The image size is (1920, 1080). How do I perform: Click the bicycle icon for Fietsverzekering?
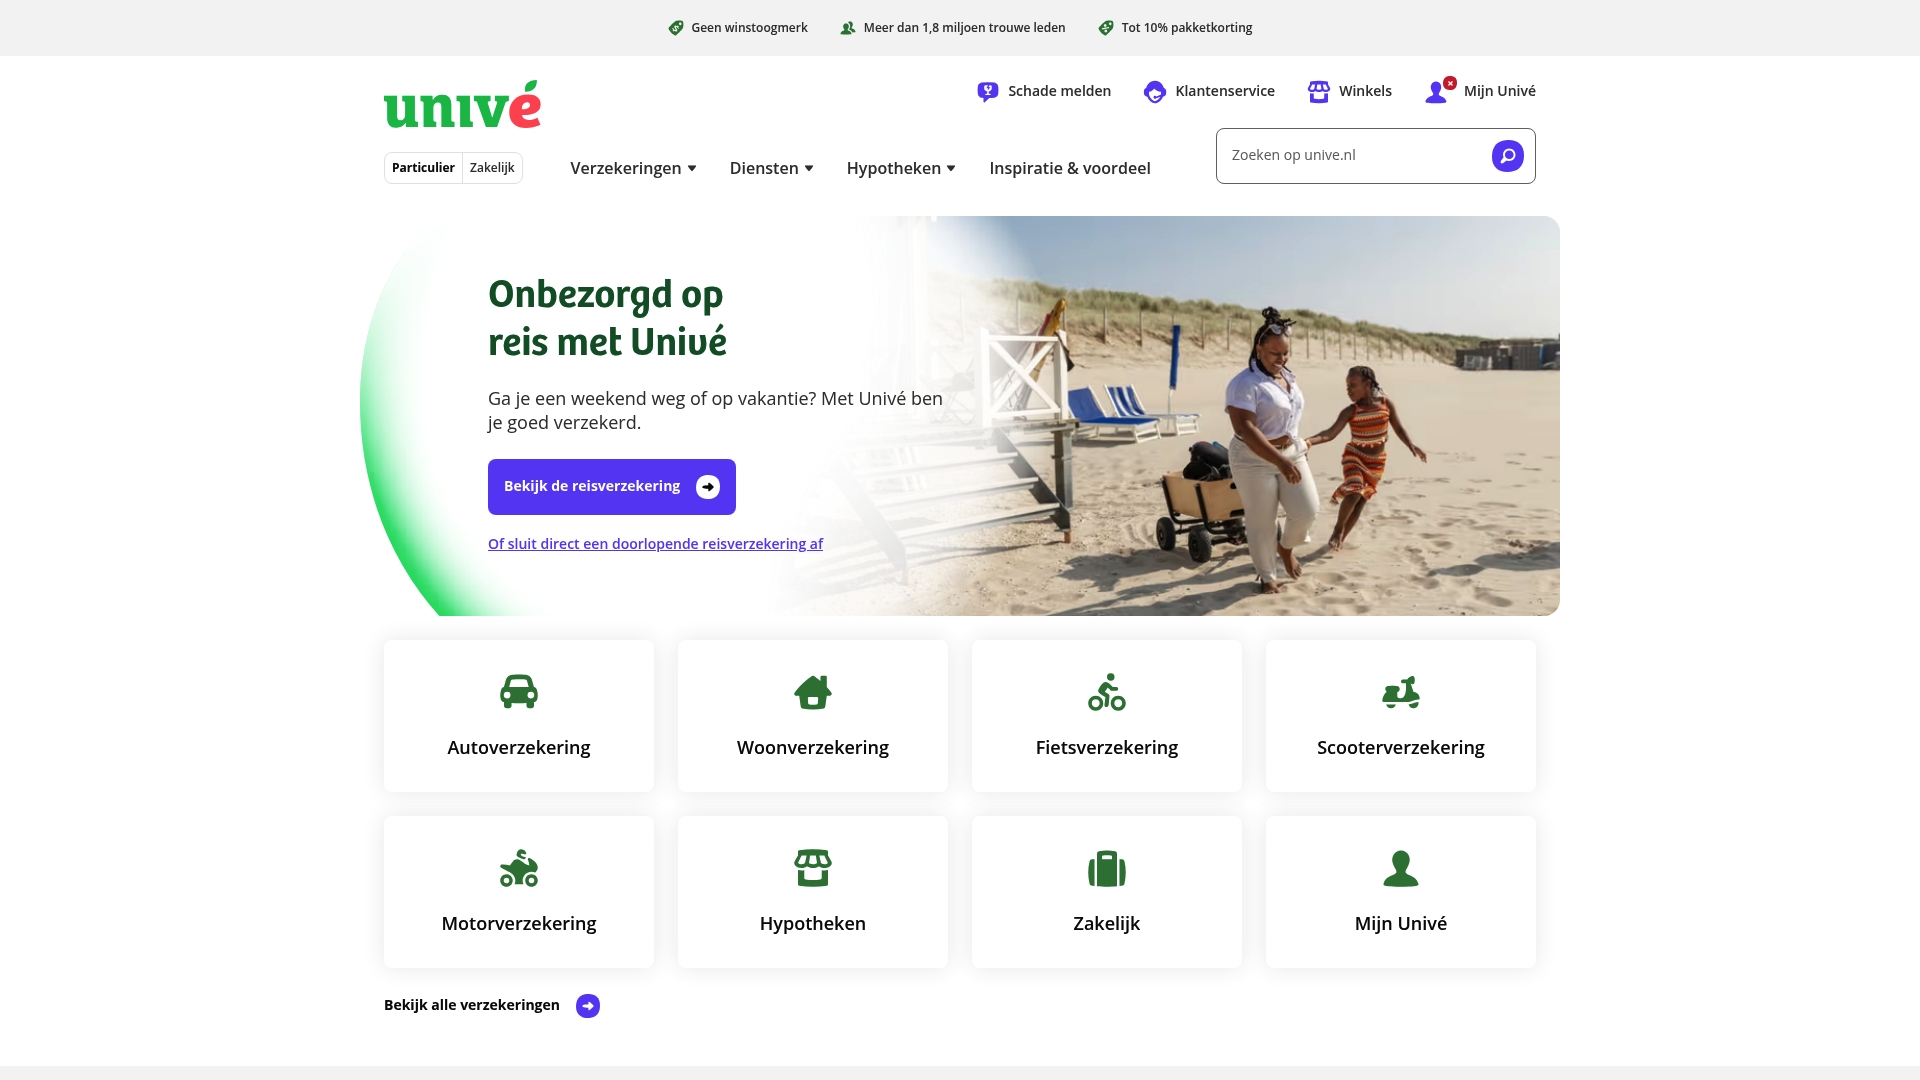[x=1107, y=692]
